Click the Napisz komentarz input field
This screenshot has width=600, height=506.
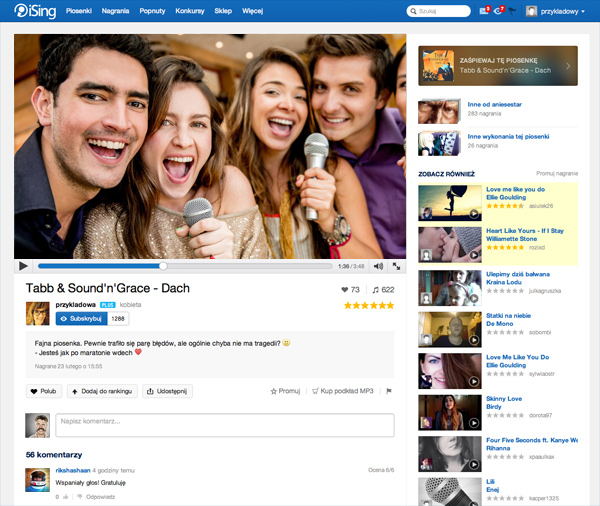225,422
